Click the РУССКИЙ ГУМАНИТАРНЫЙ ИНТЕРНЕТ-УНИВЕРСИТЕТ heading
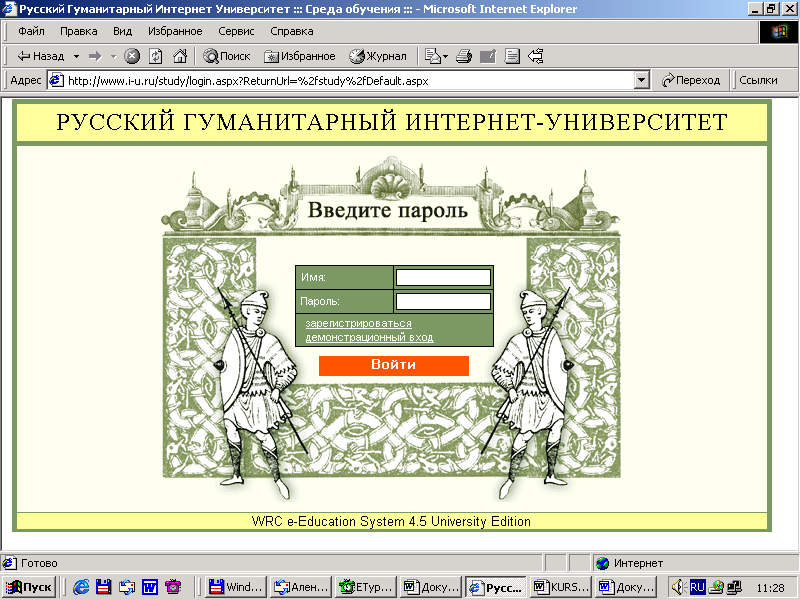800x600 pixels. click(392, 122)
